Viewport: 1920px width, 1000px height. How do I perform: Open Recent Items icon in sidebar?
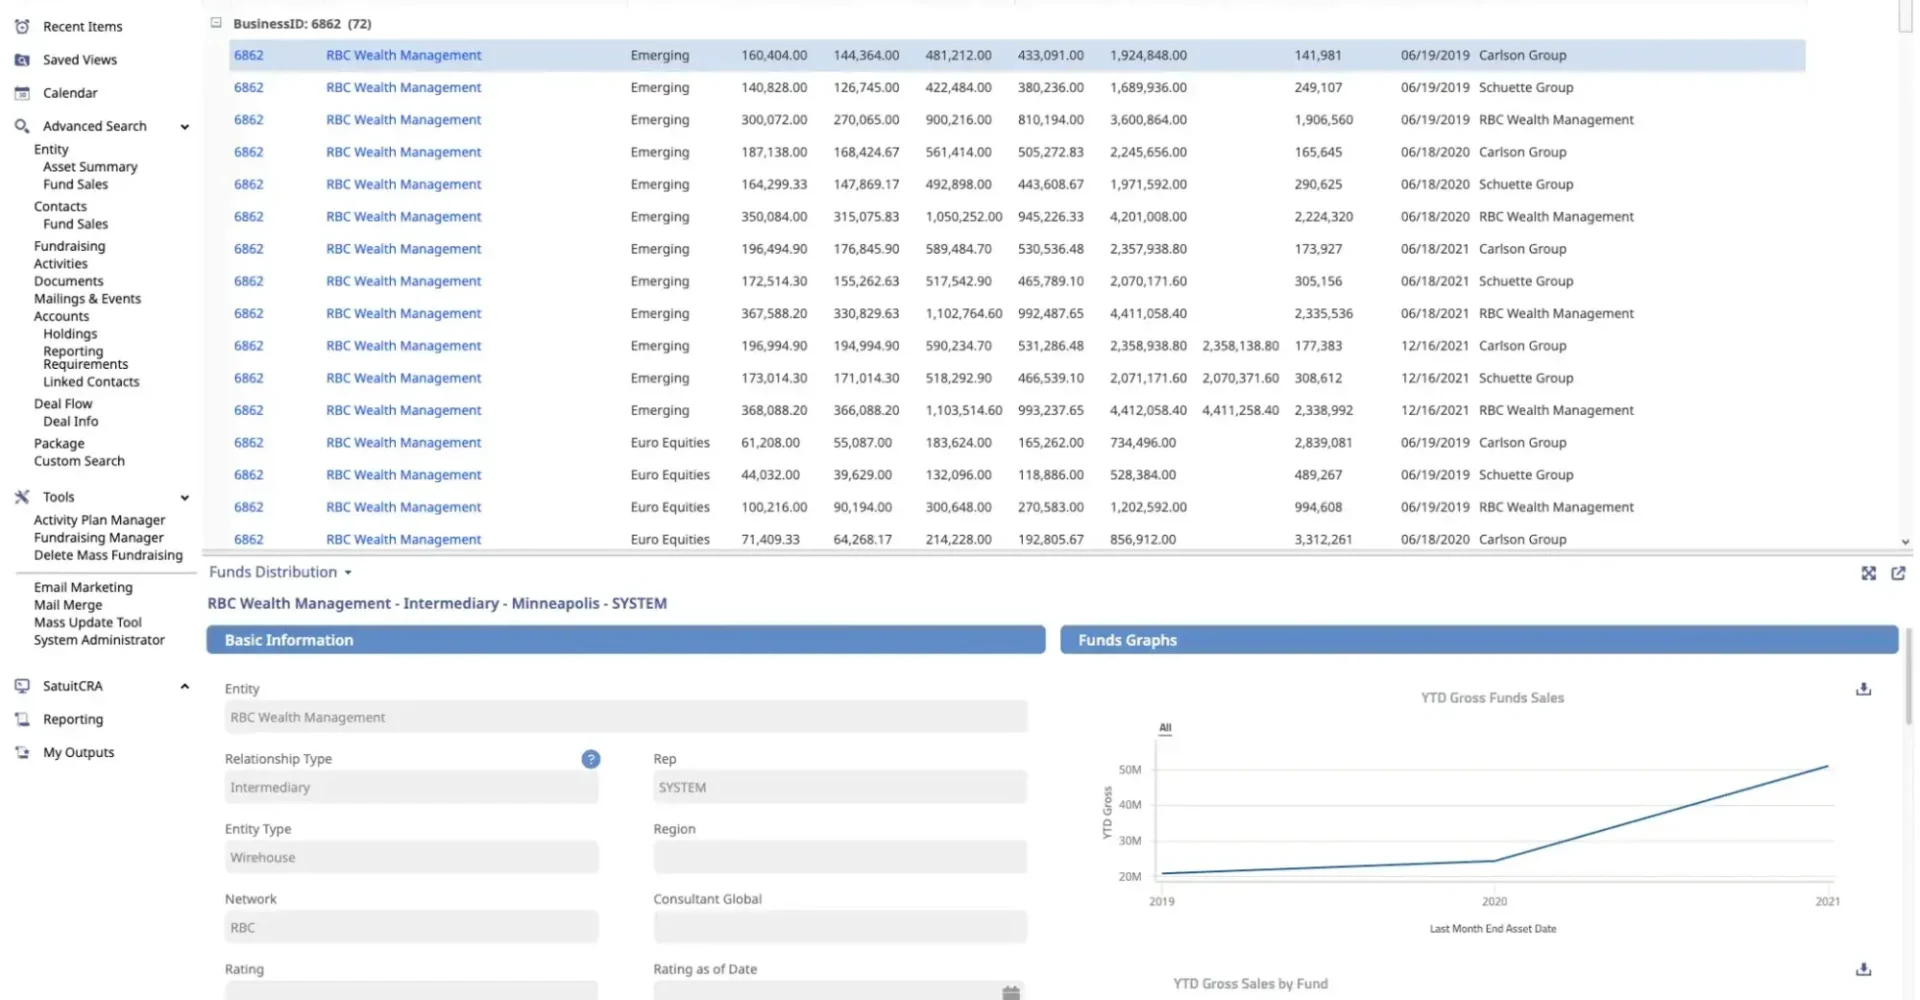[22, 27]
